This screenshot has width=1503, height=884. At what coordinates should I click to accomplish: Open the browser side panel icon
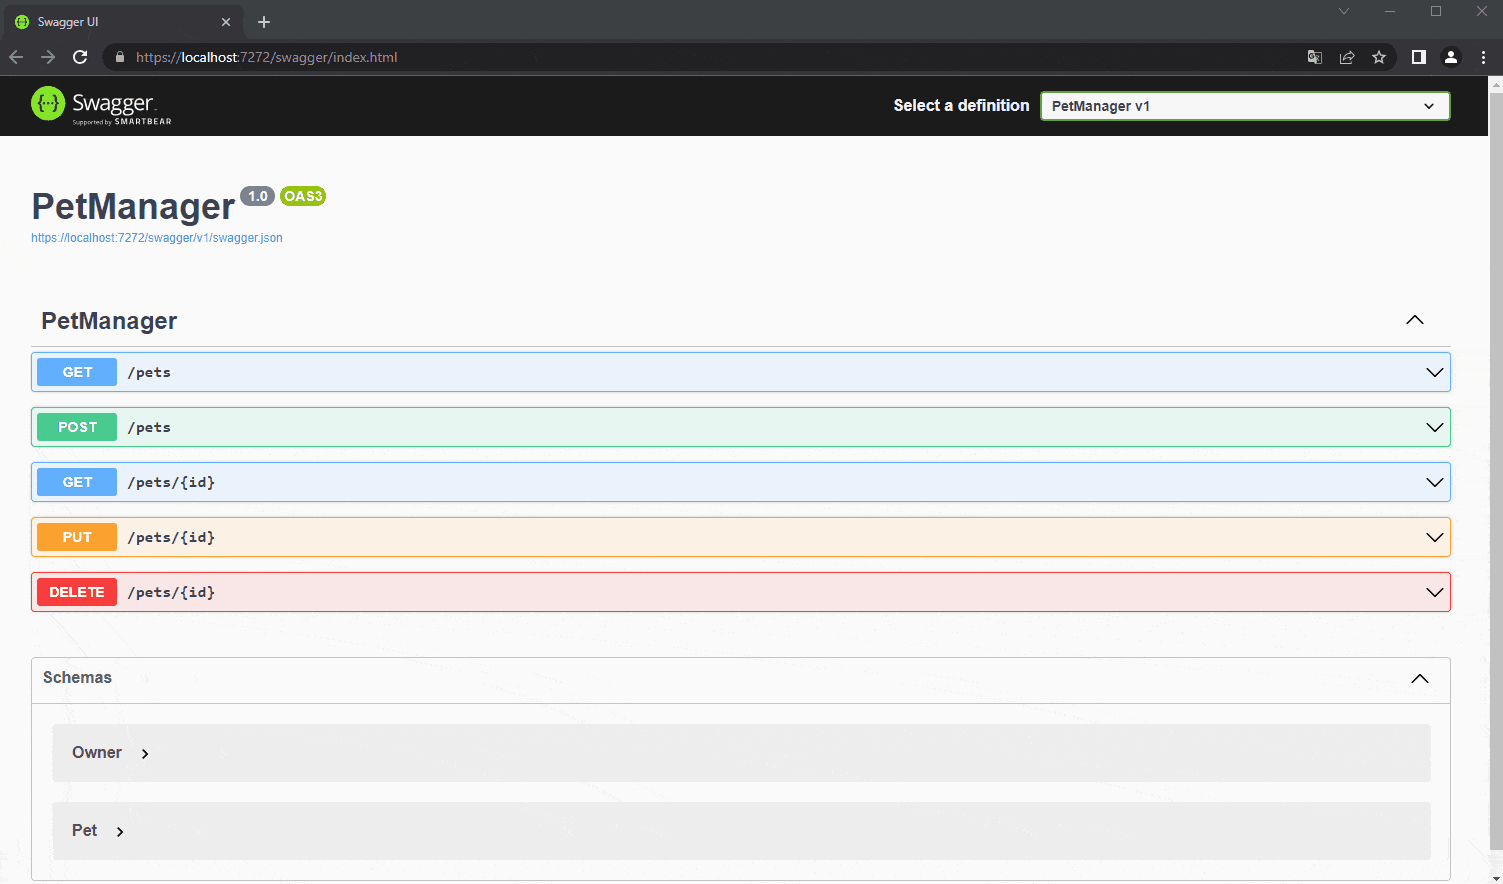point(1418,57)
